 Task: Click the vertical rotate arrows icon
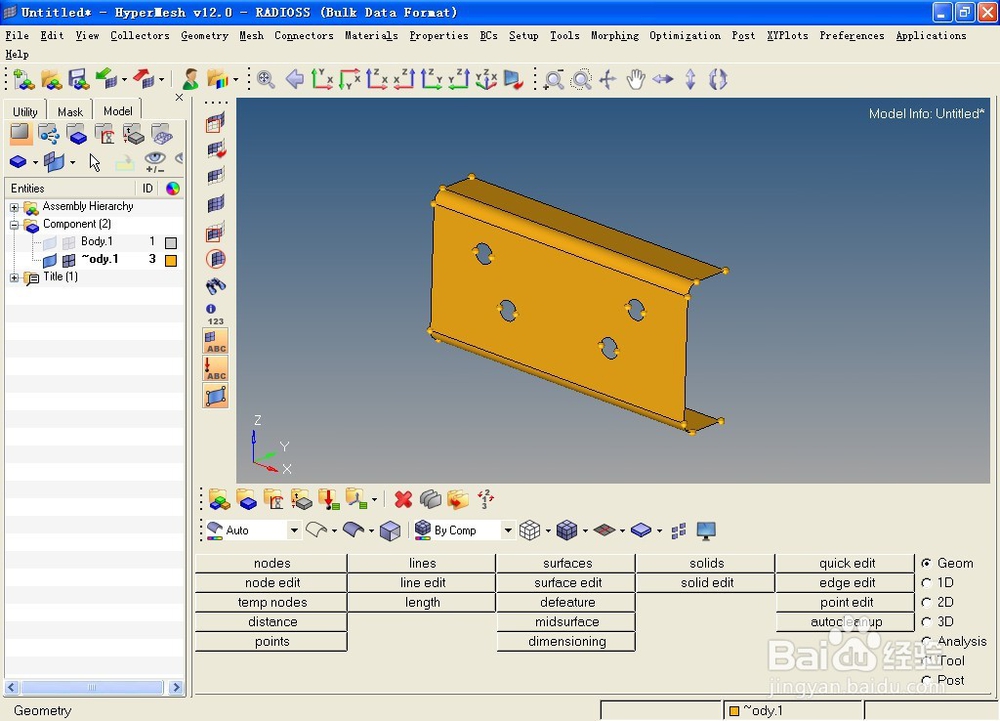[x=690, y=80]
